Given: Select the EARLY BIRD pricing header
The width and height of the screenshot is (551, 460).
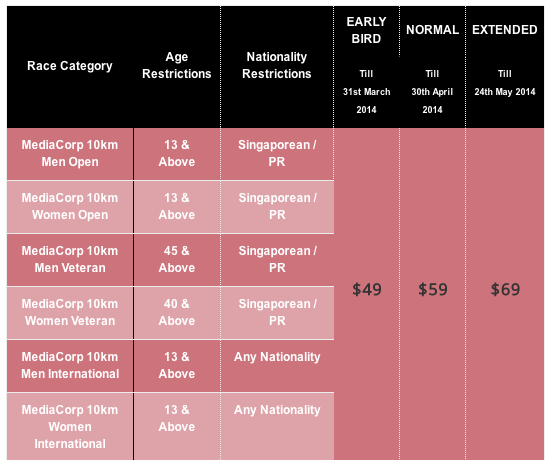Looking at the screenshot, I should 366,30.
